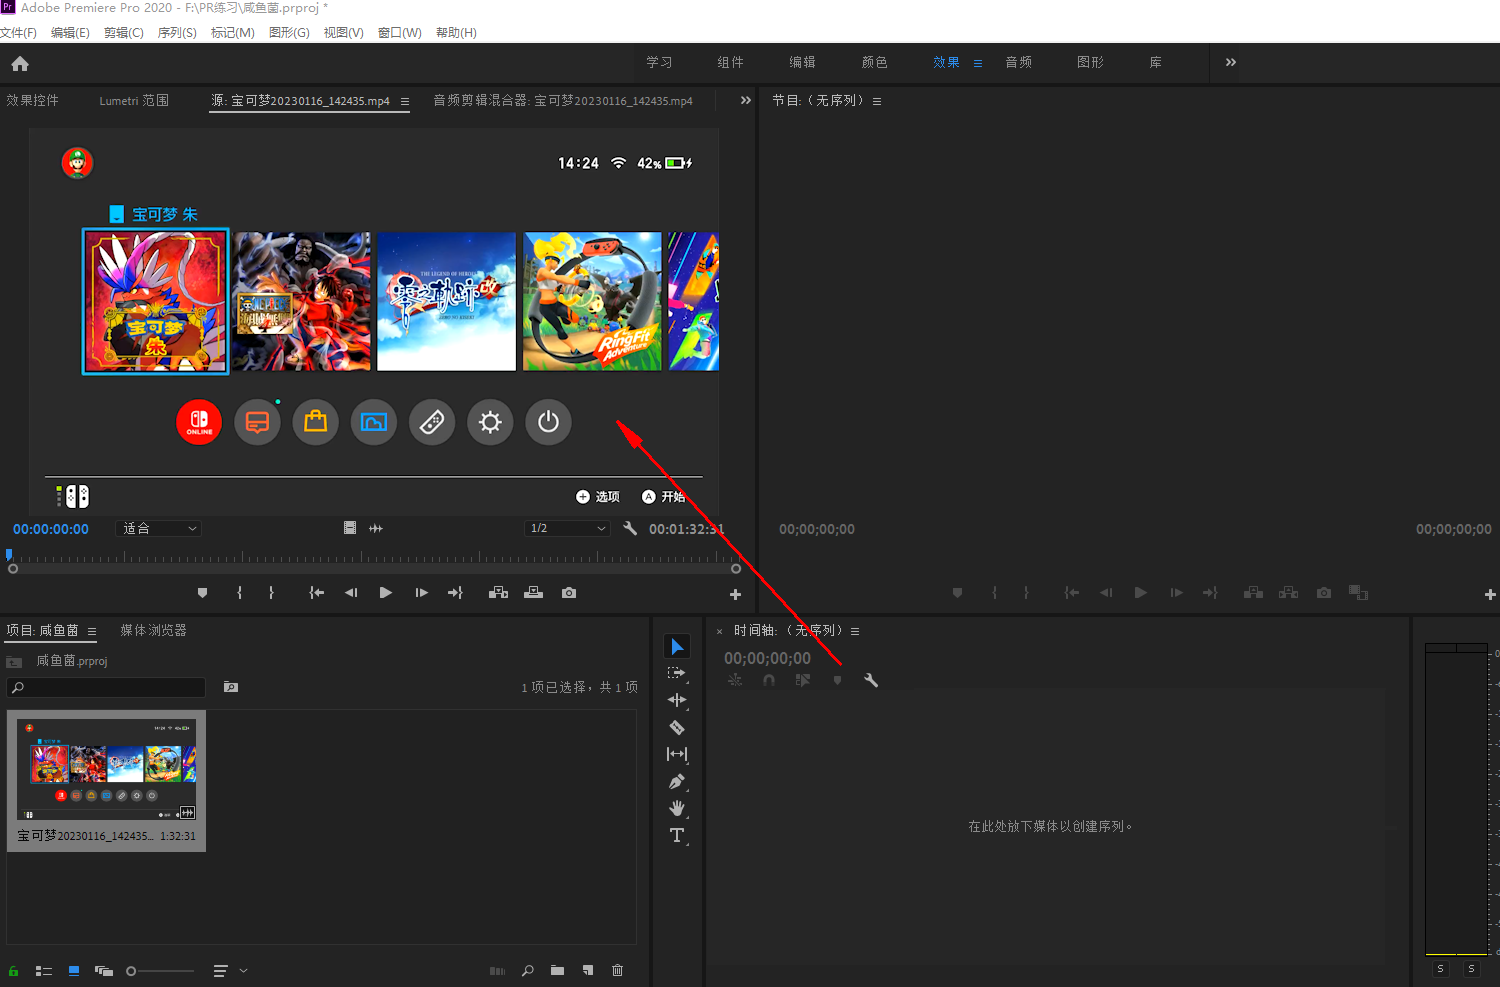Viewport: 1500px width, 987px height.
Task: Select the Pen tool
Action: coord(677,781)
